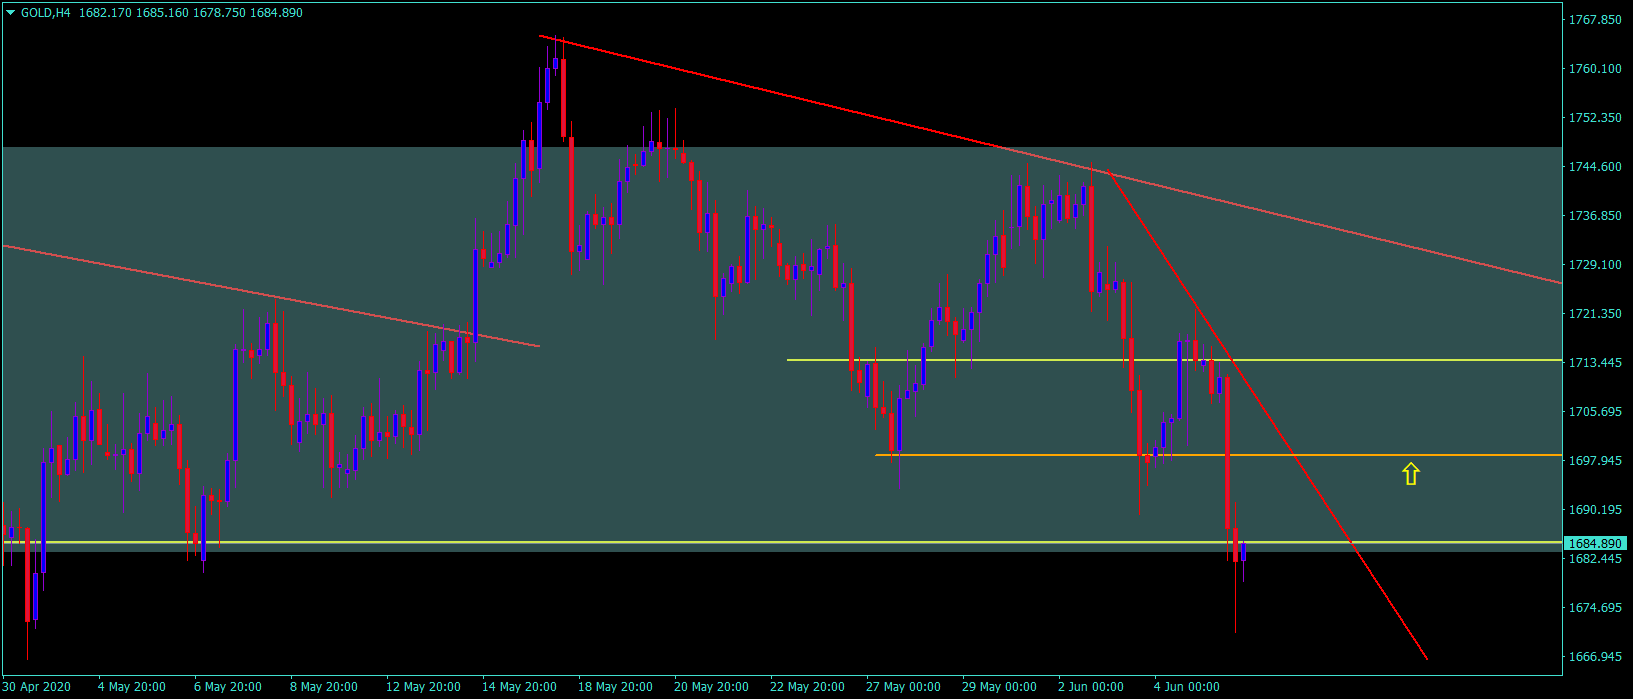The width and height of the screenshot is (1633, 699).
Task: Click price scale value 1760.100
Action: coord(1594,69)
